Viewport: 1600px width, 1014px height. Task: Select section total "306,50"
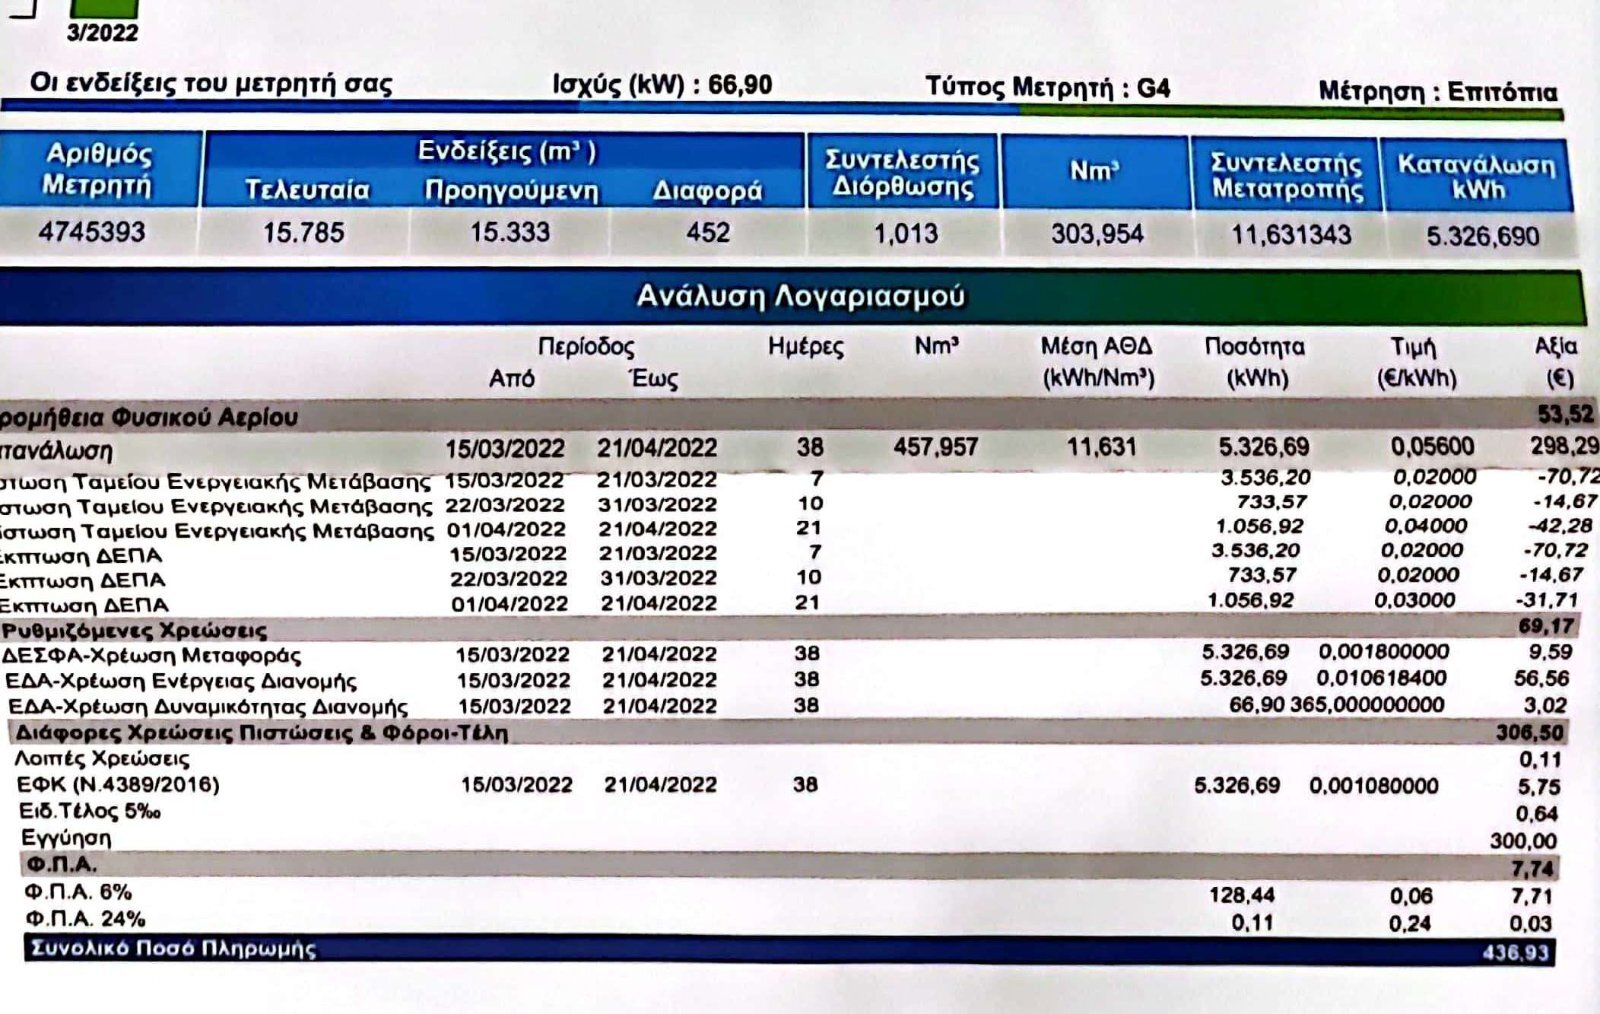(x=1530, y=733)
